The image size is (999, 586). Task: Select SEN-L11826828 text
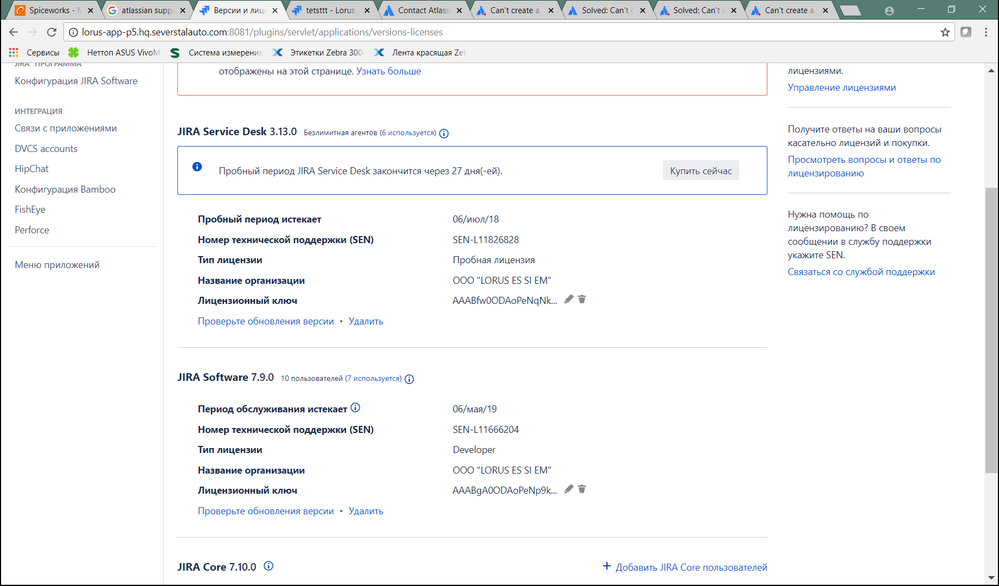(x=485, y=240)
